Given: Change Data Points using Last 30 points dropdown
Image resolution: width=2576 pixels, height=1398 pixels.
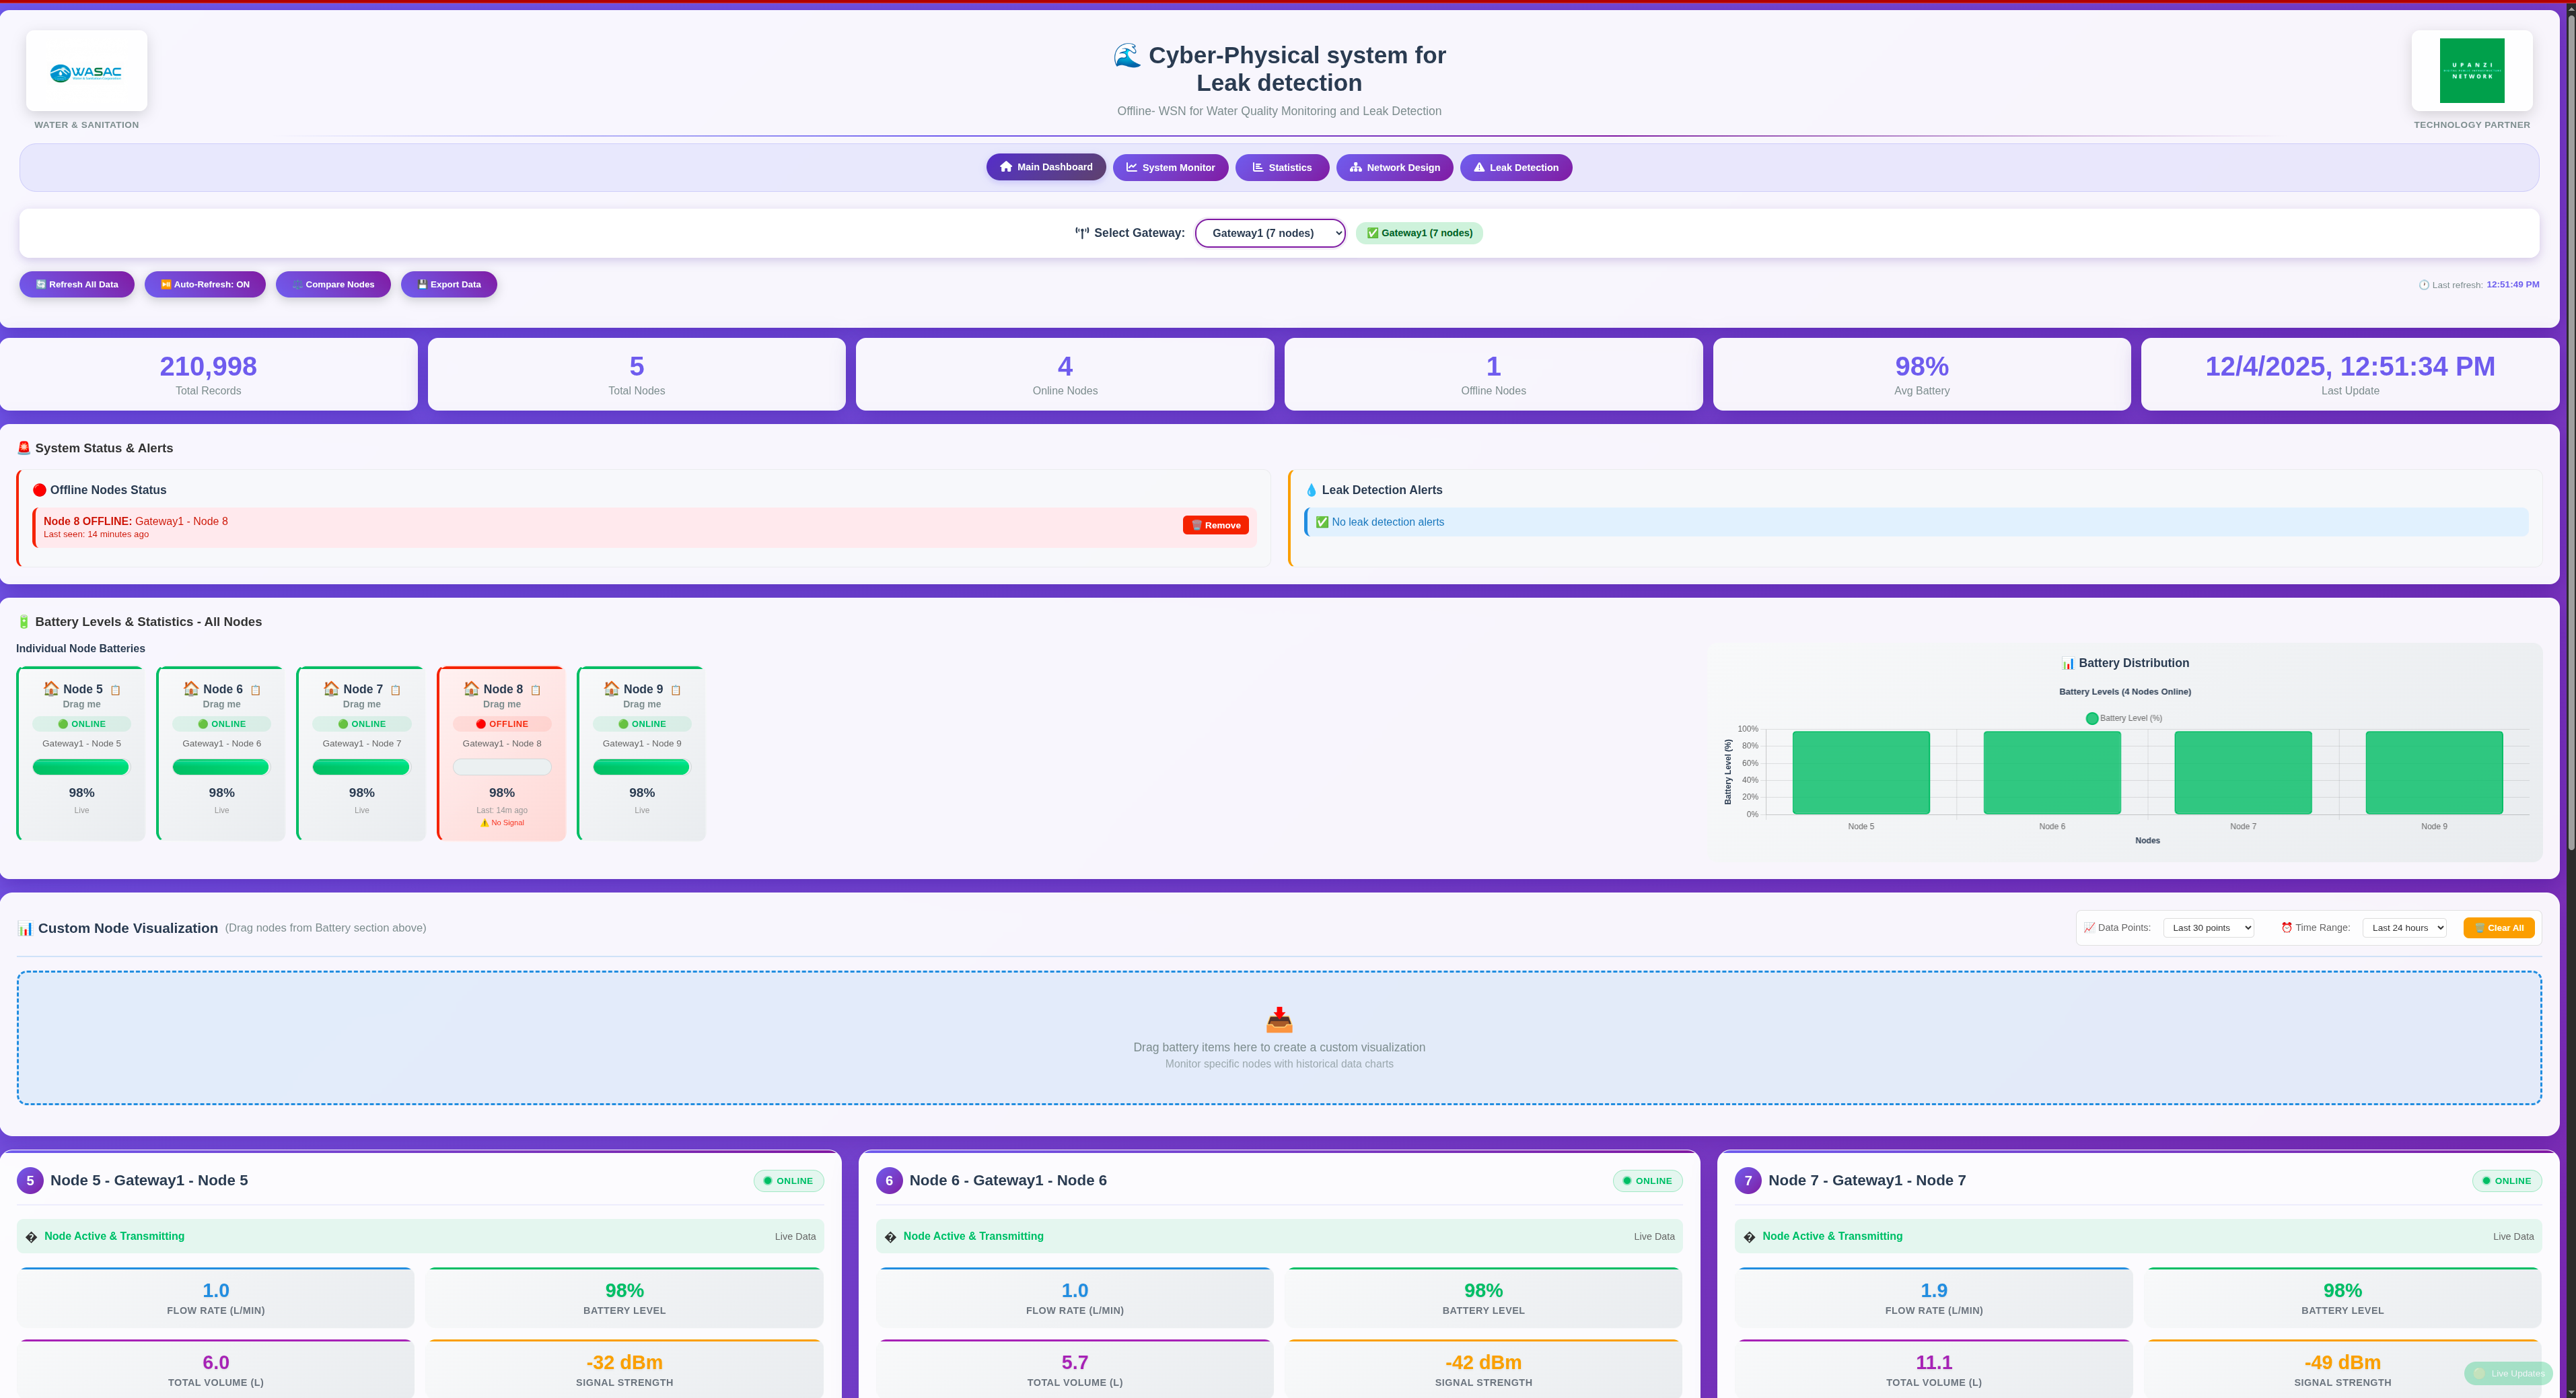Looking at the screenshot, I should click(x=2209, y=927).
